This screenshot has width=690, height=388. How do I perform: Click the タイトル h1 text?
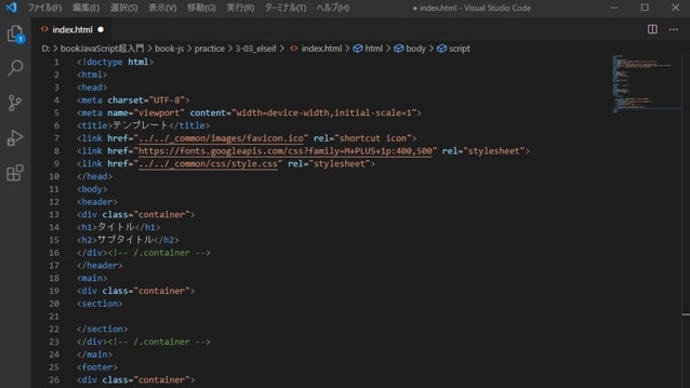pos(116,227)
